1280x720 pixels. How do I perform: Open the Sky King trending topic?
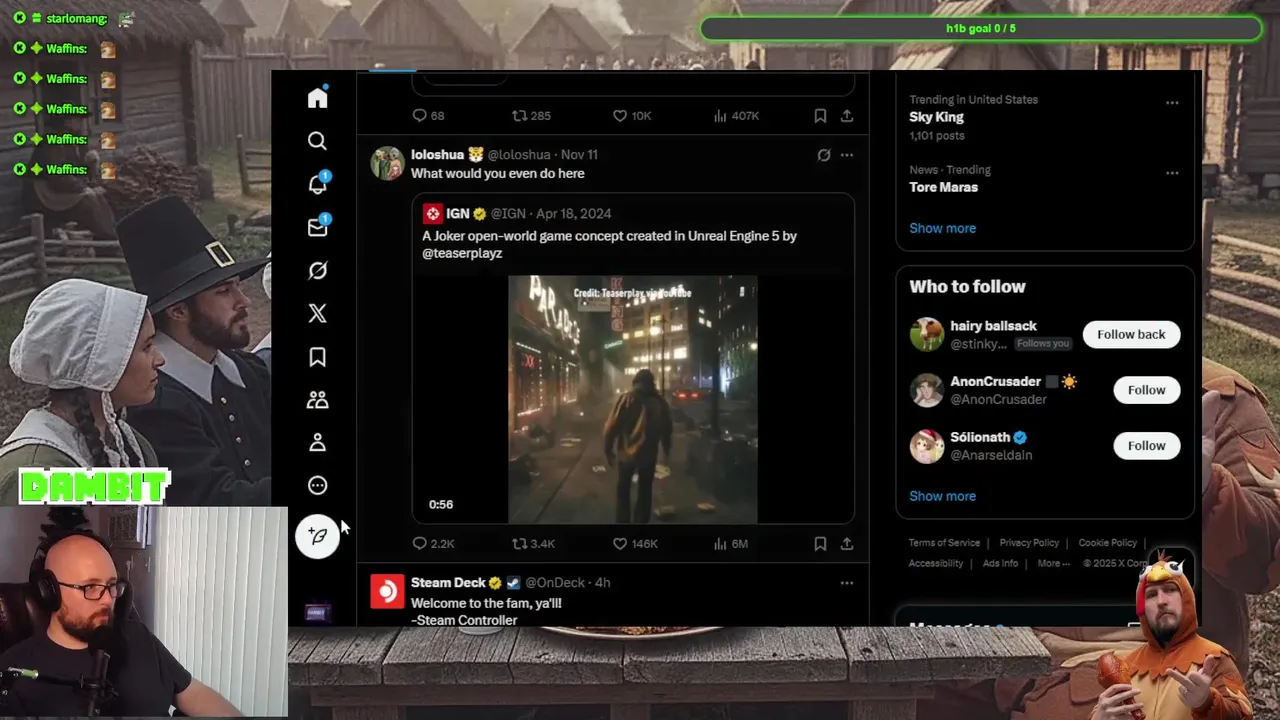(936, 117)
